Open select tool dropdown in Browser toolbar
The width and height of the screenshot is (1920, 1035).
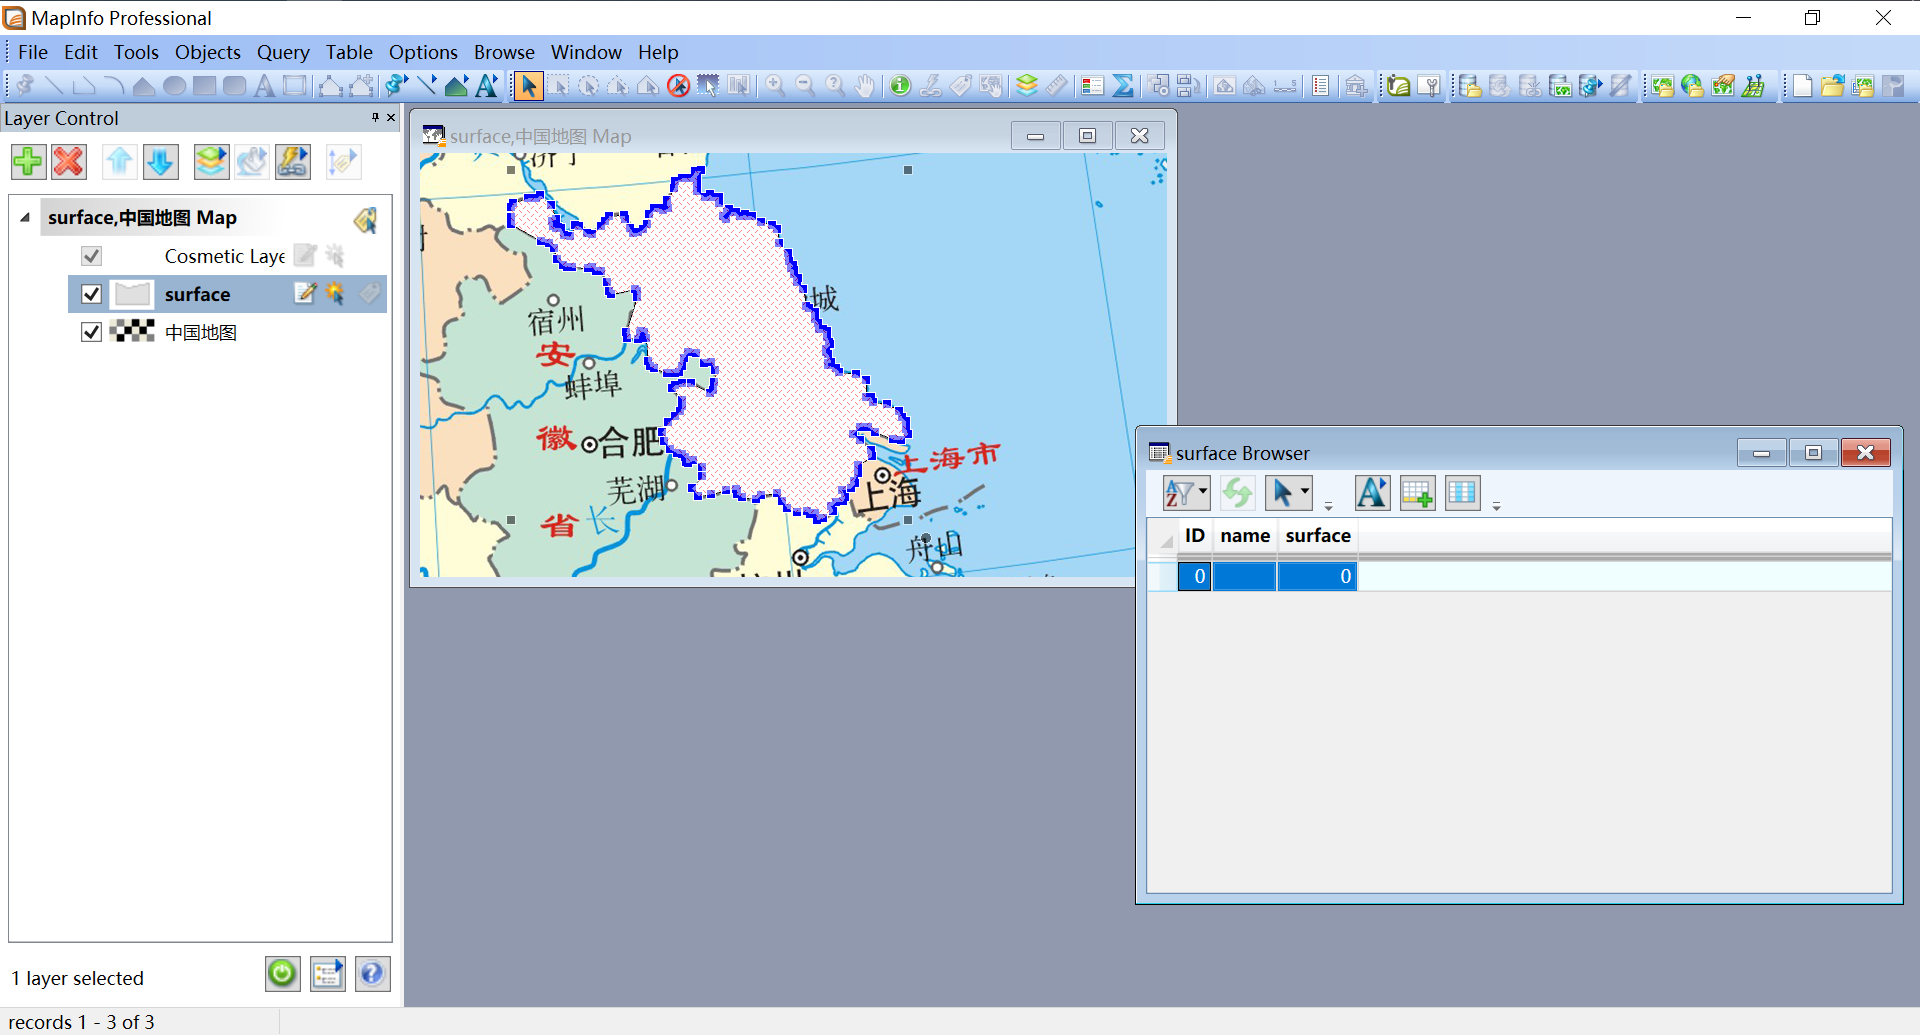[1288, 493]
